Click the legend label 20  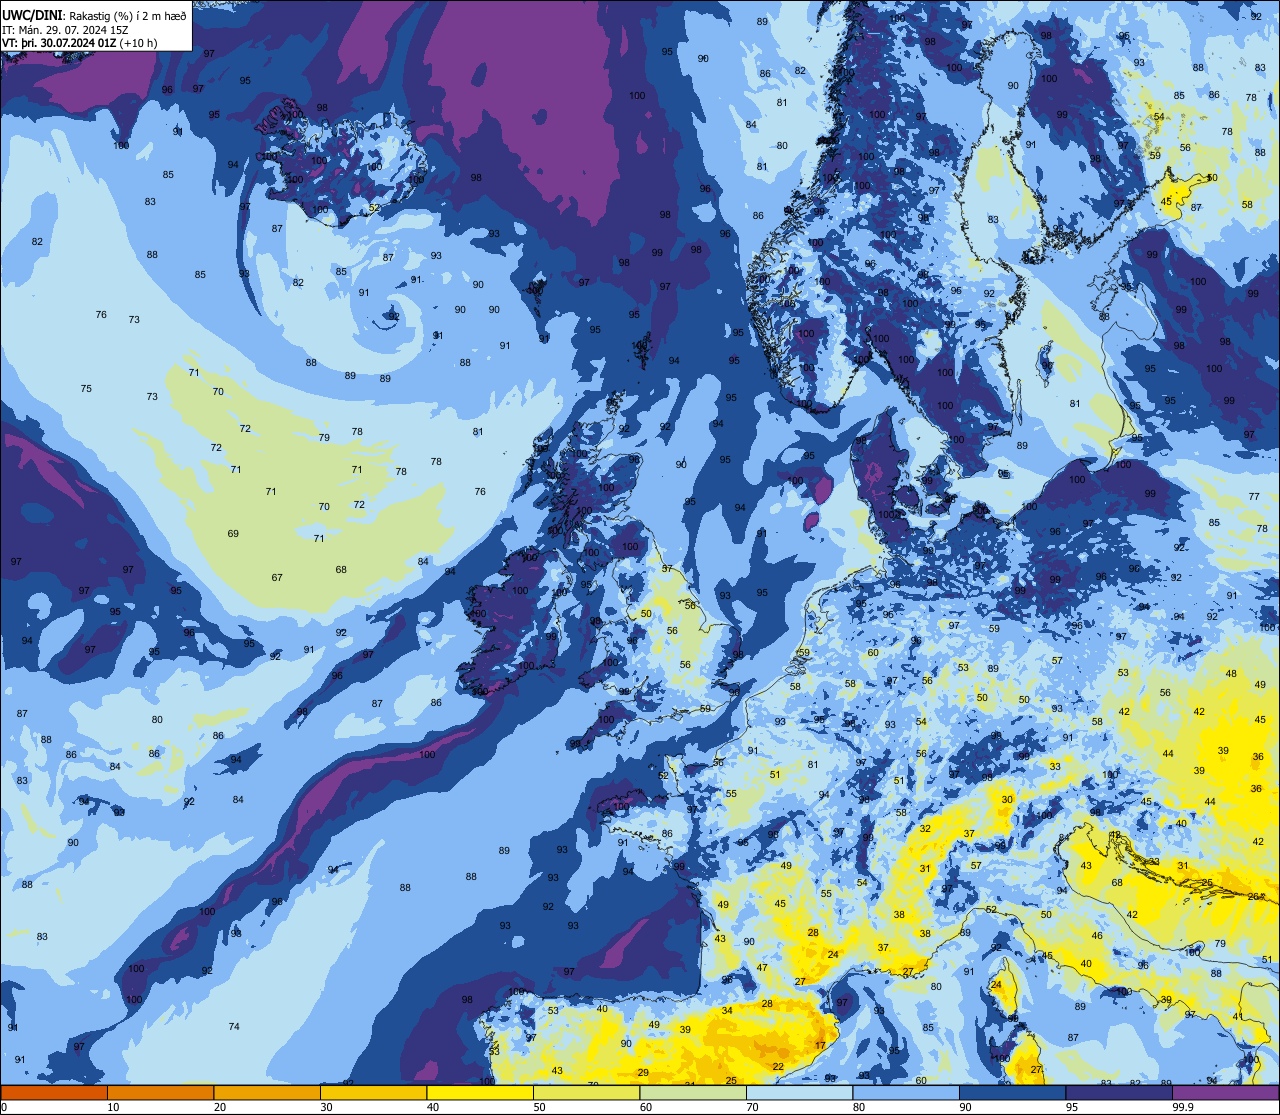point(220,1107)
